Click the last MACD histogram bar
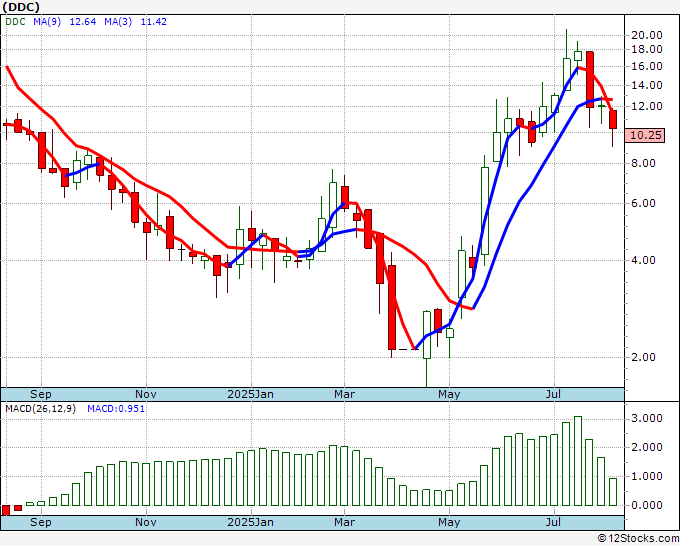The width and height of the screenshot is (680, 546). point(613,492)
